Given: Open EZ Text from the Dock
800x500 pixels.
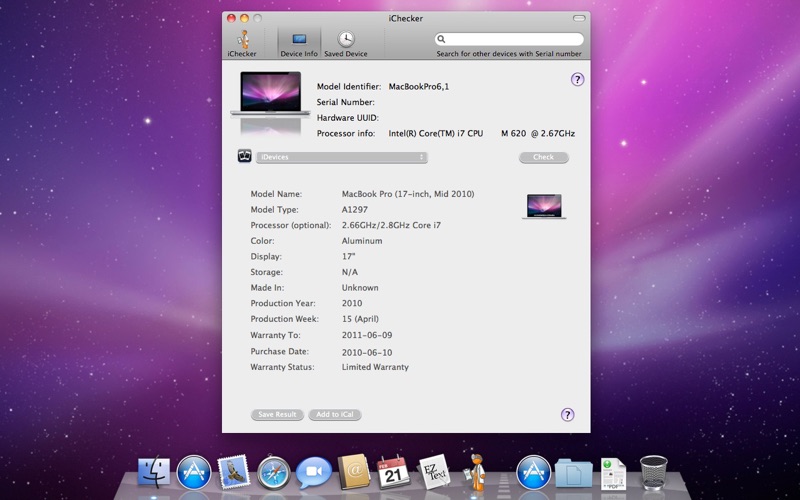Looking at the screenshot, I should point(434,472).
